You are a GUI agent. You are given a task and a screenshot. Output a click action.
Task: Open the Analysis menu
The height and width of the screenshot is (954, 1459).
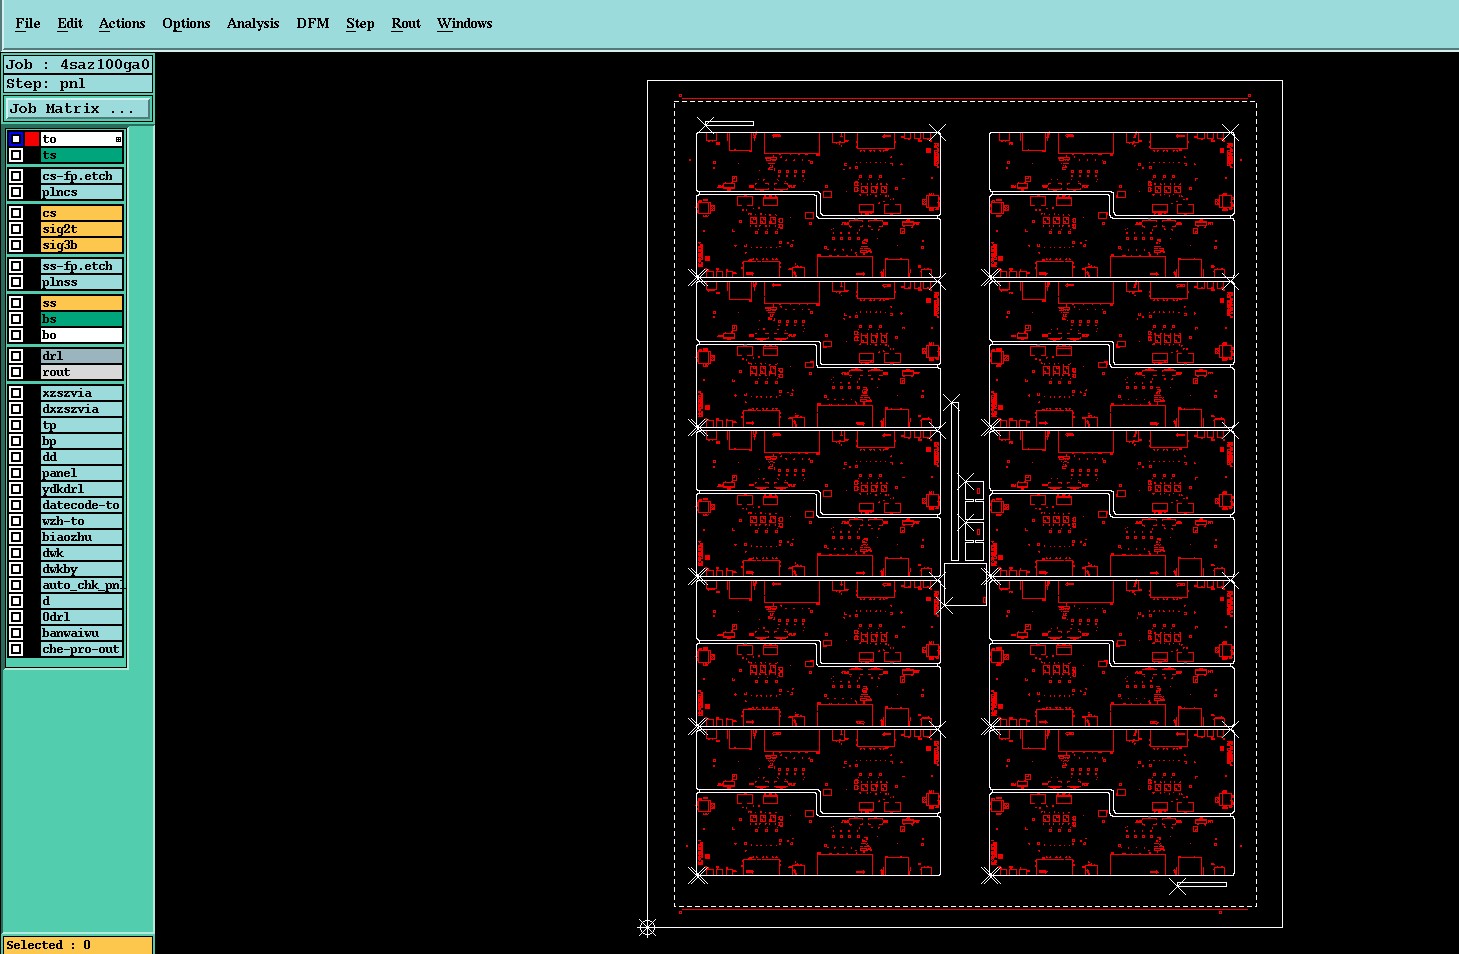point(253,23)
